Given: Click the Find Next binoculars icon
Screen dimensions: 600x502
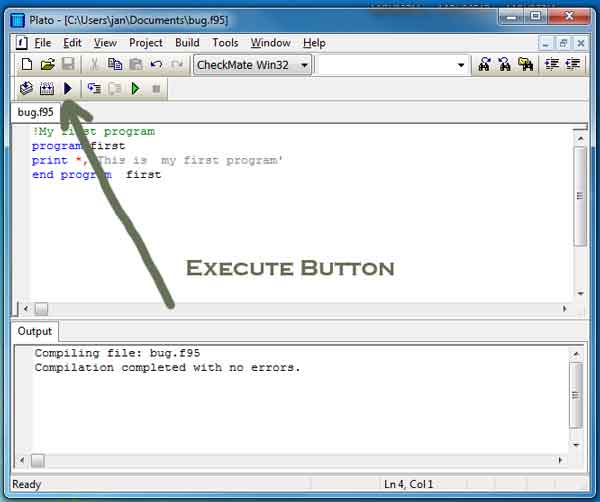Looking at the screenshot, I should coord(505,64).
